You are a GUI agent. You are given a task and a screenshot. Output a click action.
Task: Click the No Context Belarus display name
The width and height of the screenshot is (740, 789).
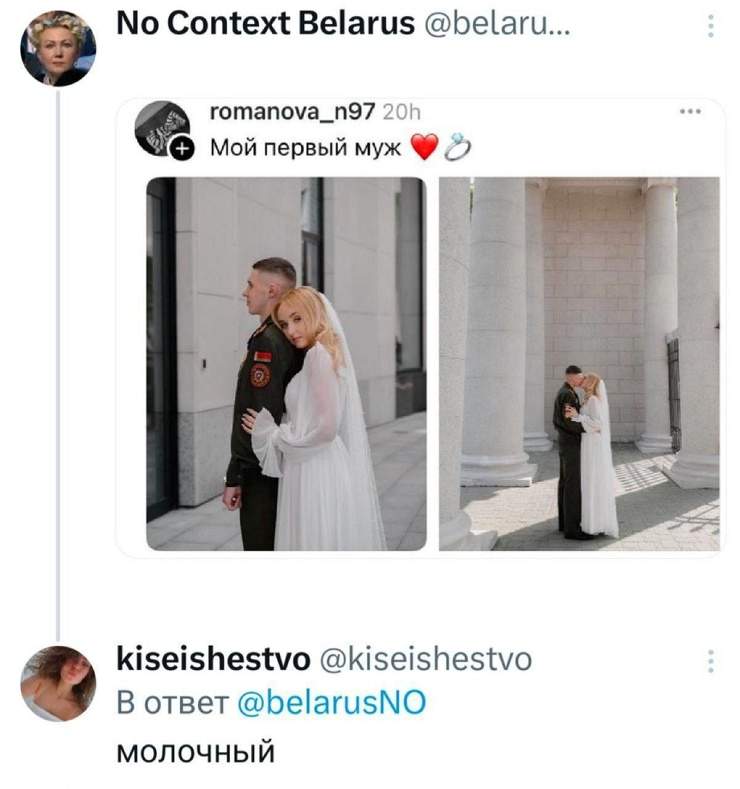pos(265,23)
